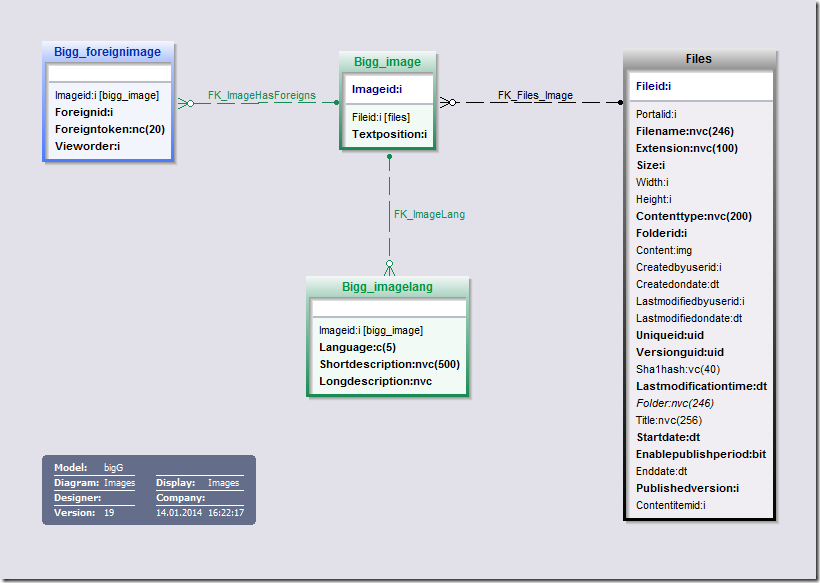This screenshot has width=820, height=583.
Task: Select the Bigg_image table header
Action: 388,62
